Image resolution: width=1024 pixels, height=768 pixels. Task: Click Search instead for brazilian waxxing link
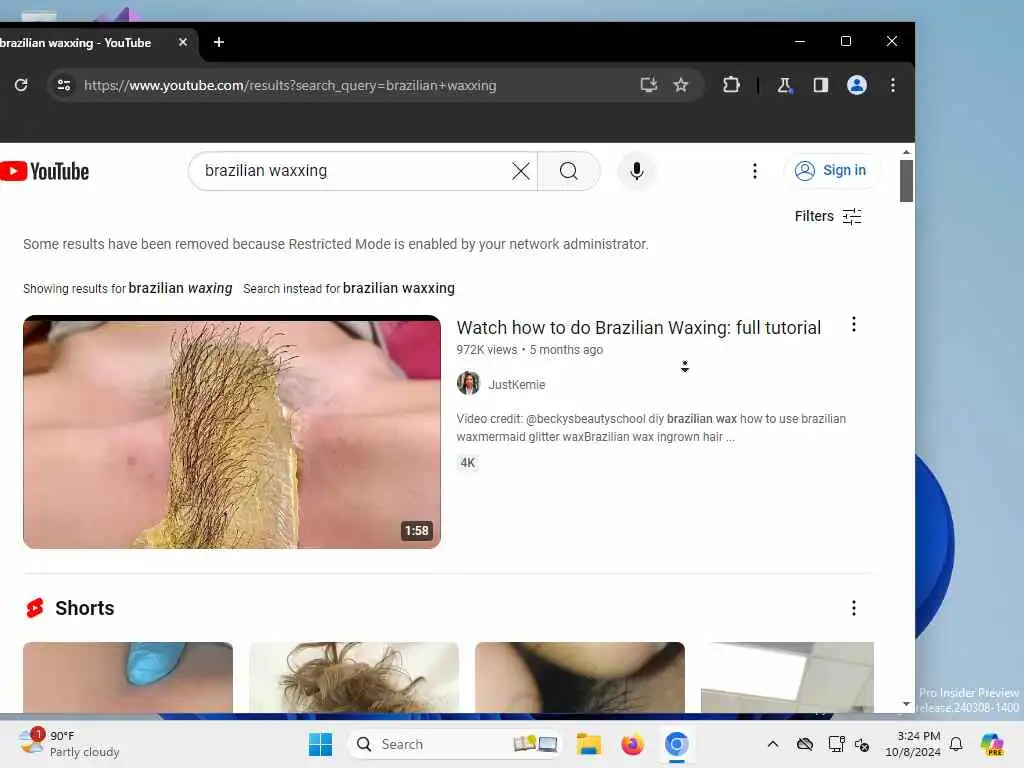point(398,288)
